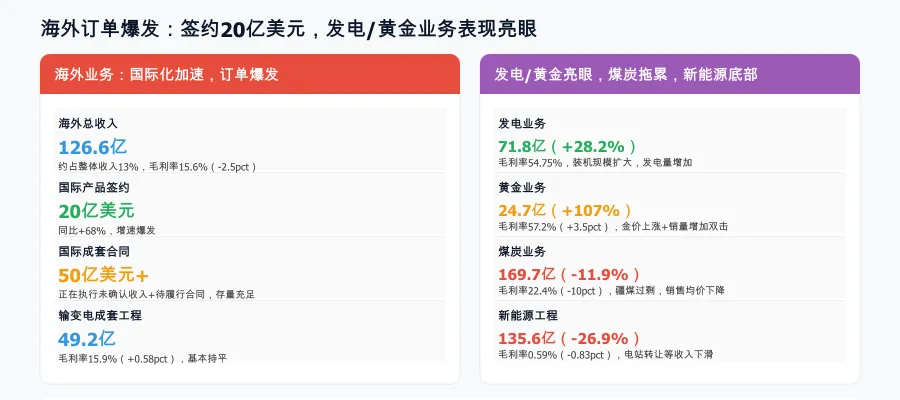The image size is (900, 400).
Task: Click the red 169.7亿 (-11.9%) figure
Action: coord(570,274)
